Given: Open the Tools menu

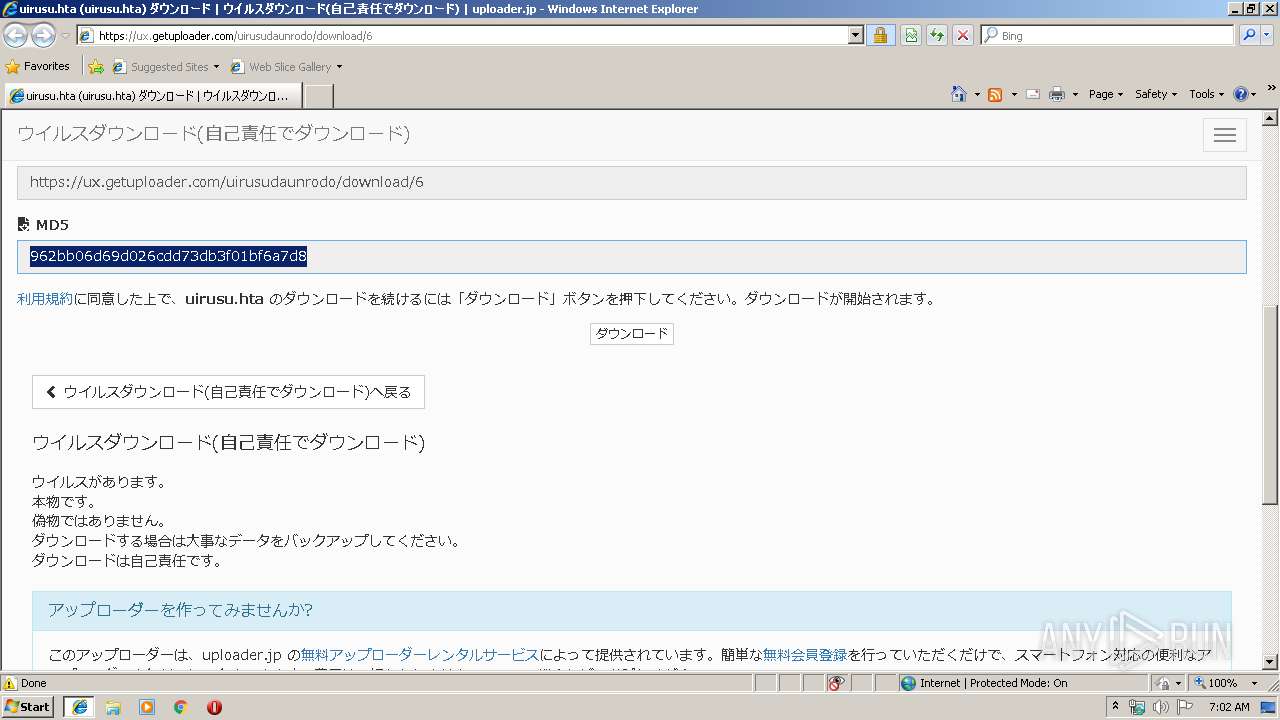Looking at the screenshot, I should pyautogui.click(x=1206, y=94).
